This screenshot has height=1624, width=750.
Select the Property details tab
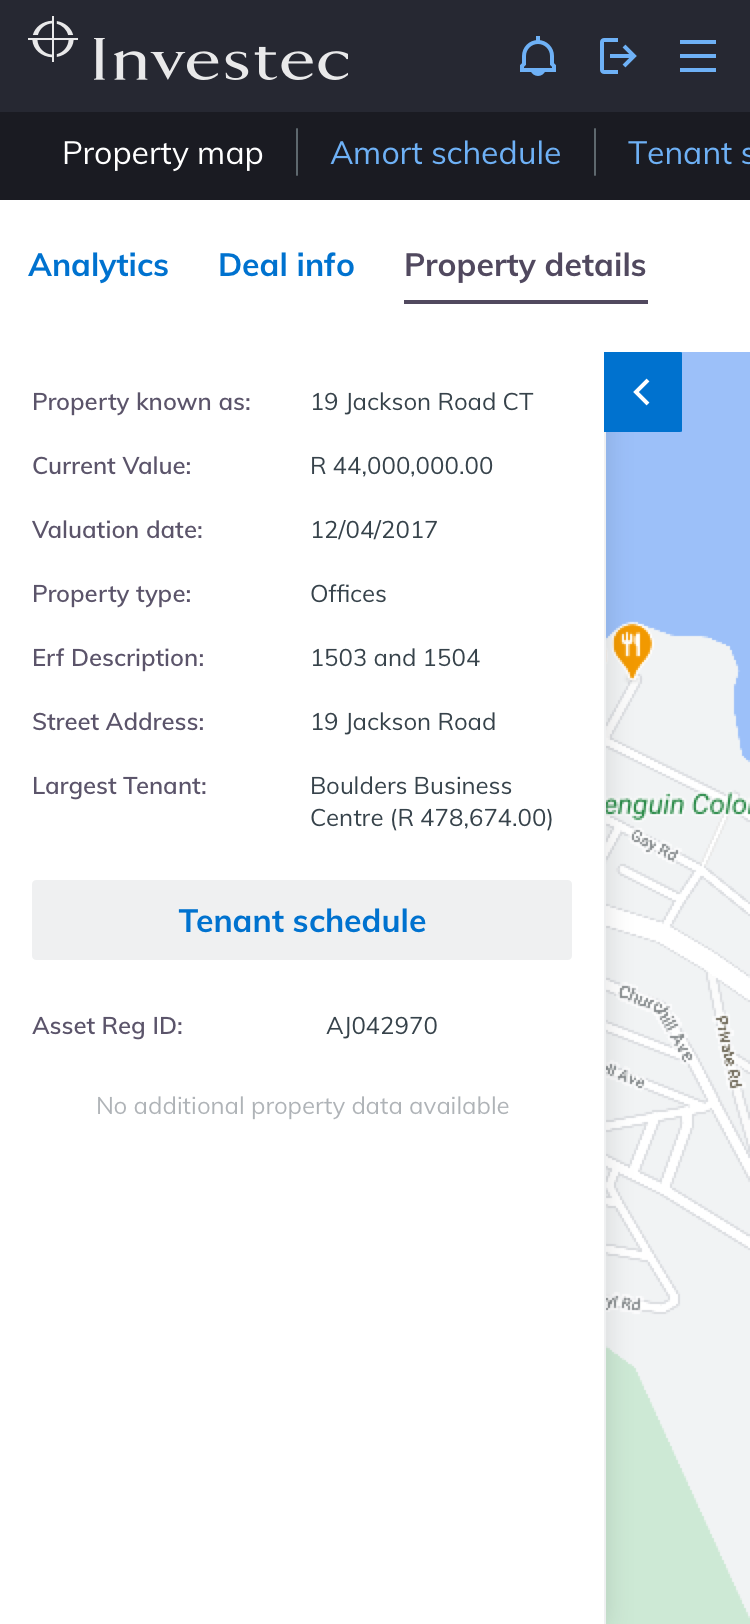click(x=525, y=265)
